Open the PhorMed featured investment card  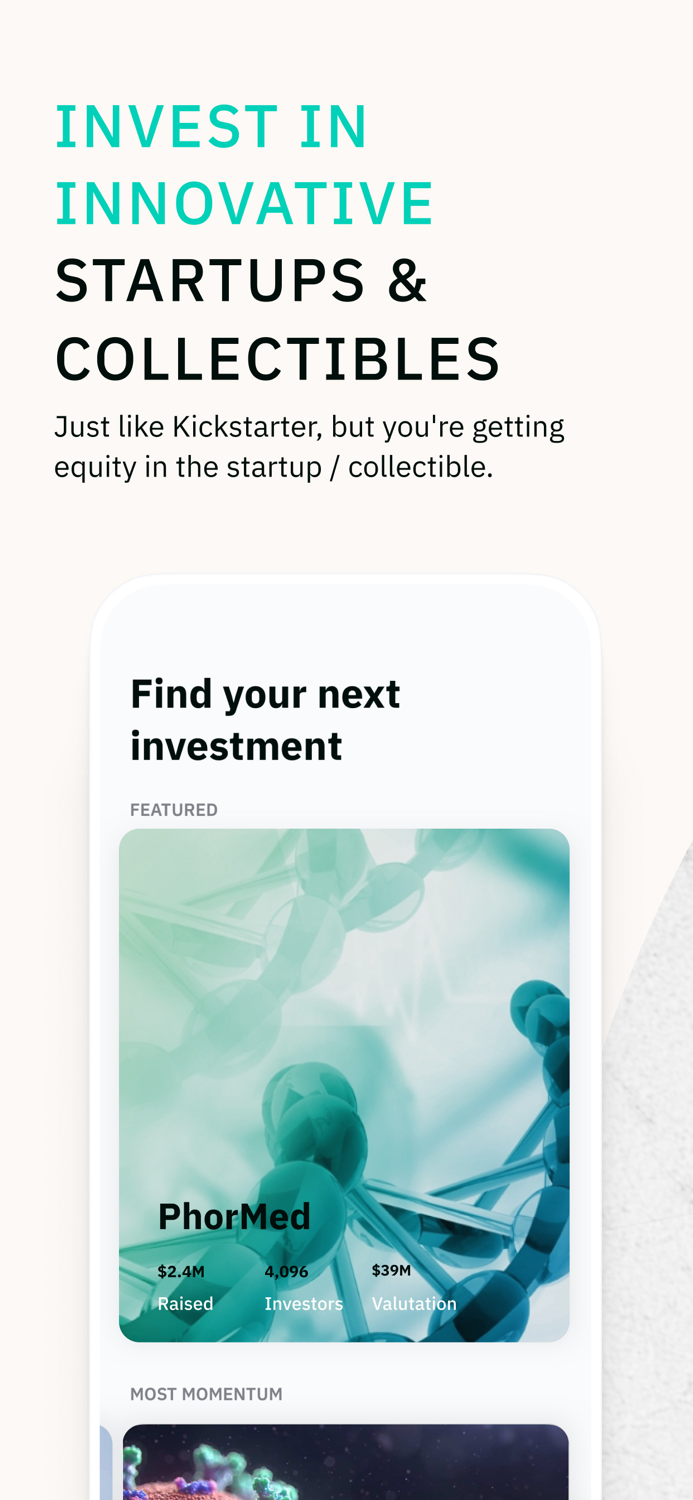pos(344,1084)
